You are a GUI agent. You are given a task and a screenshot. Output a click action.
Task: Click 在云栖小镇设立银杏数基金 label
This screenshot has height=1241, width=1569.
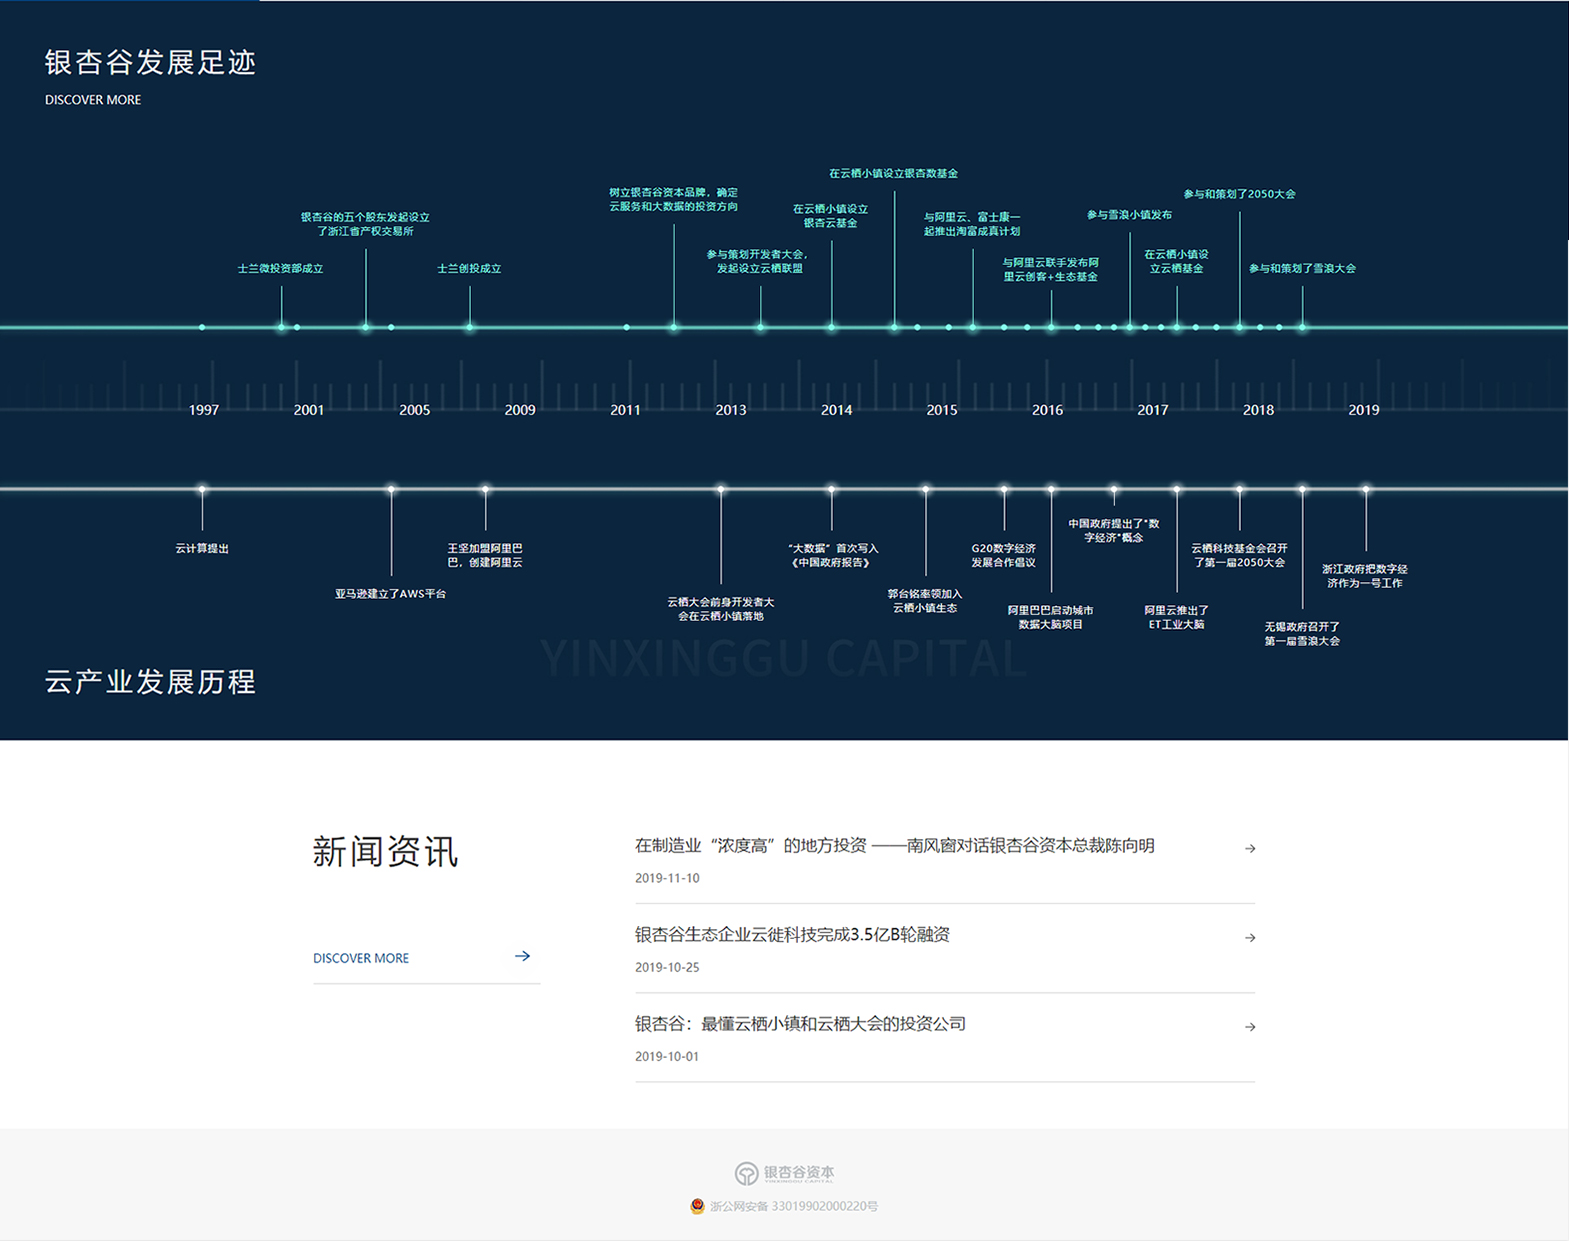[893, 173]
